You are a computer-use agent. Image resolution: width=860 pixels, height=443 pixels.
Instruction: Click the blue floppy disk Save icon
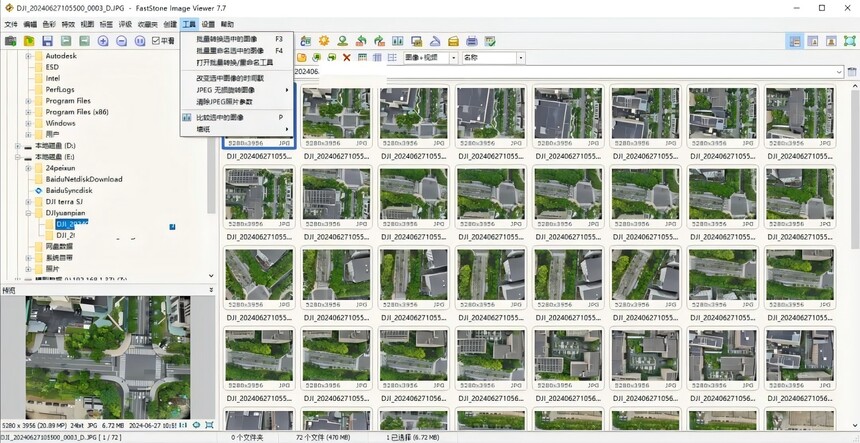(x=47, y=41)
